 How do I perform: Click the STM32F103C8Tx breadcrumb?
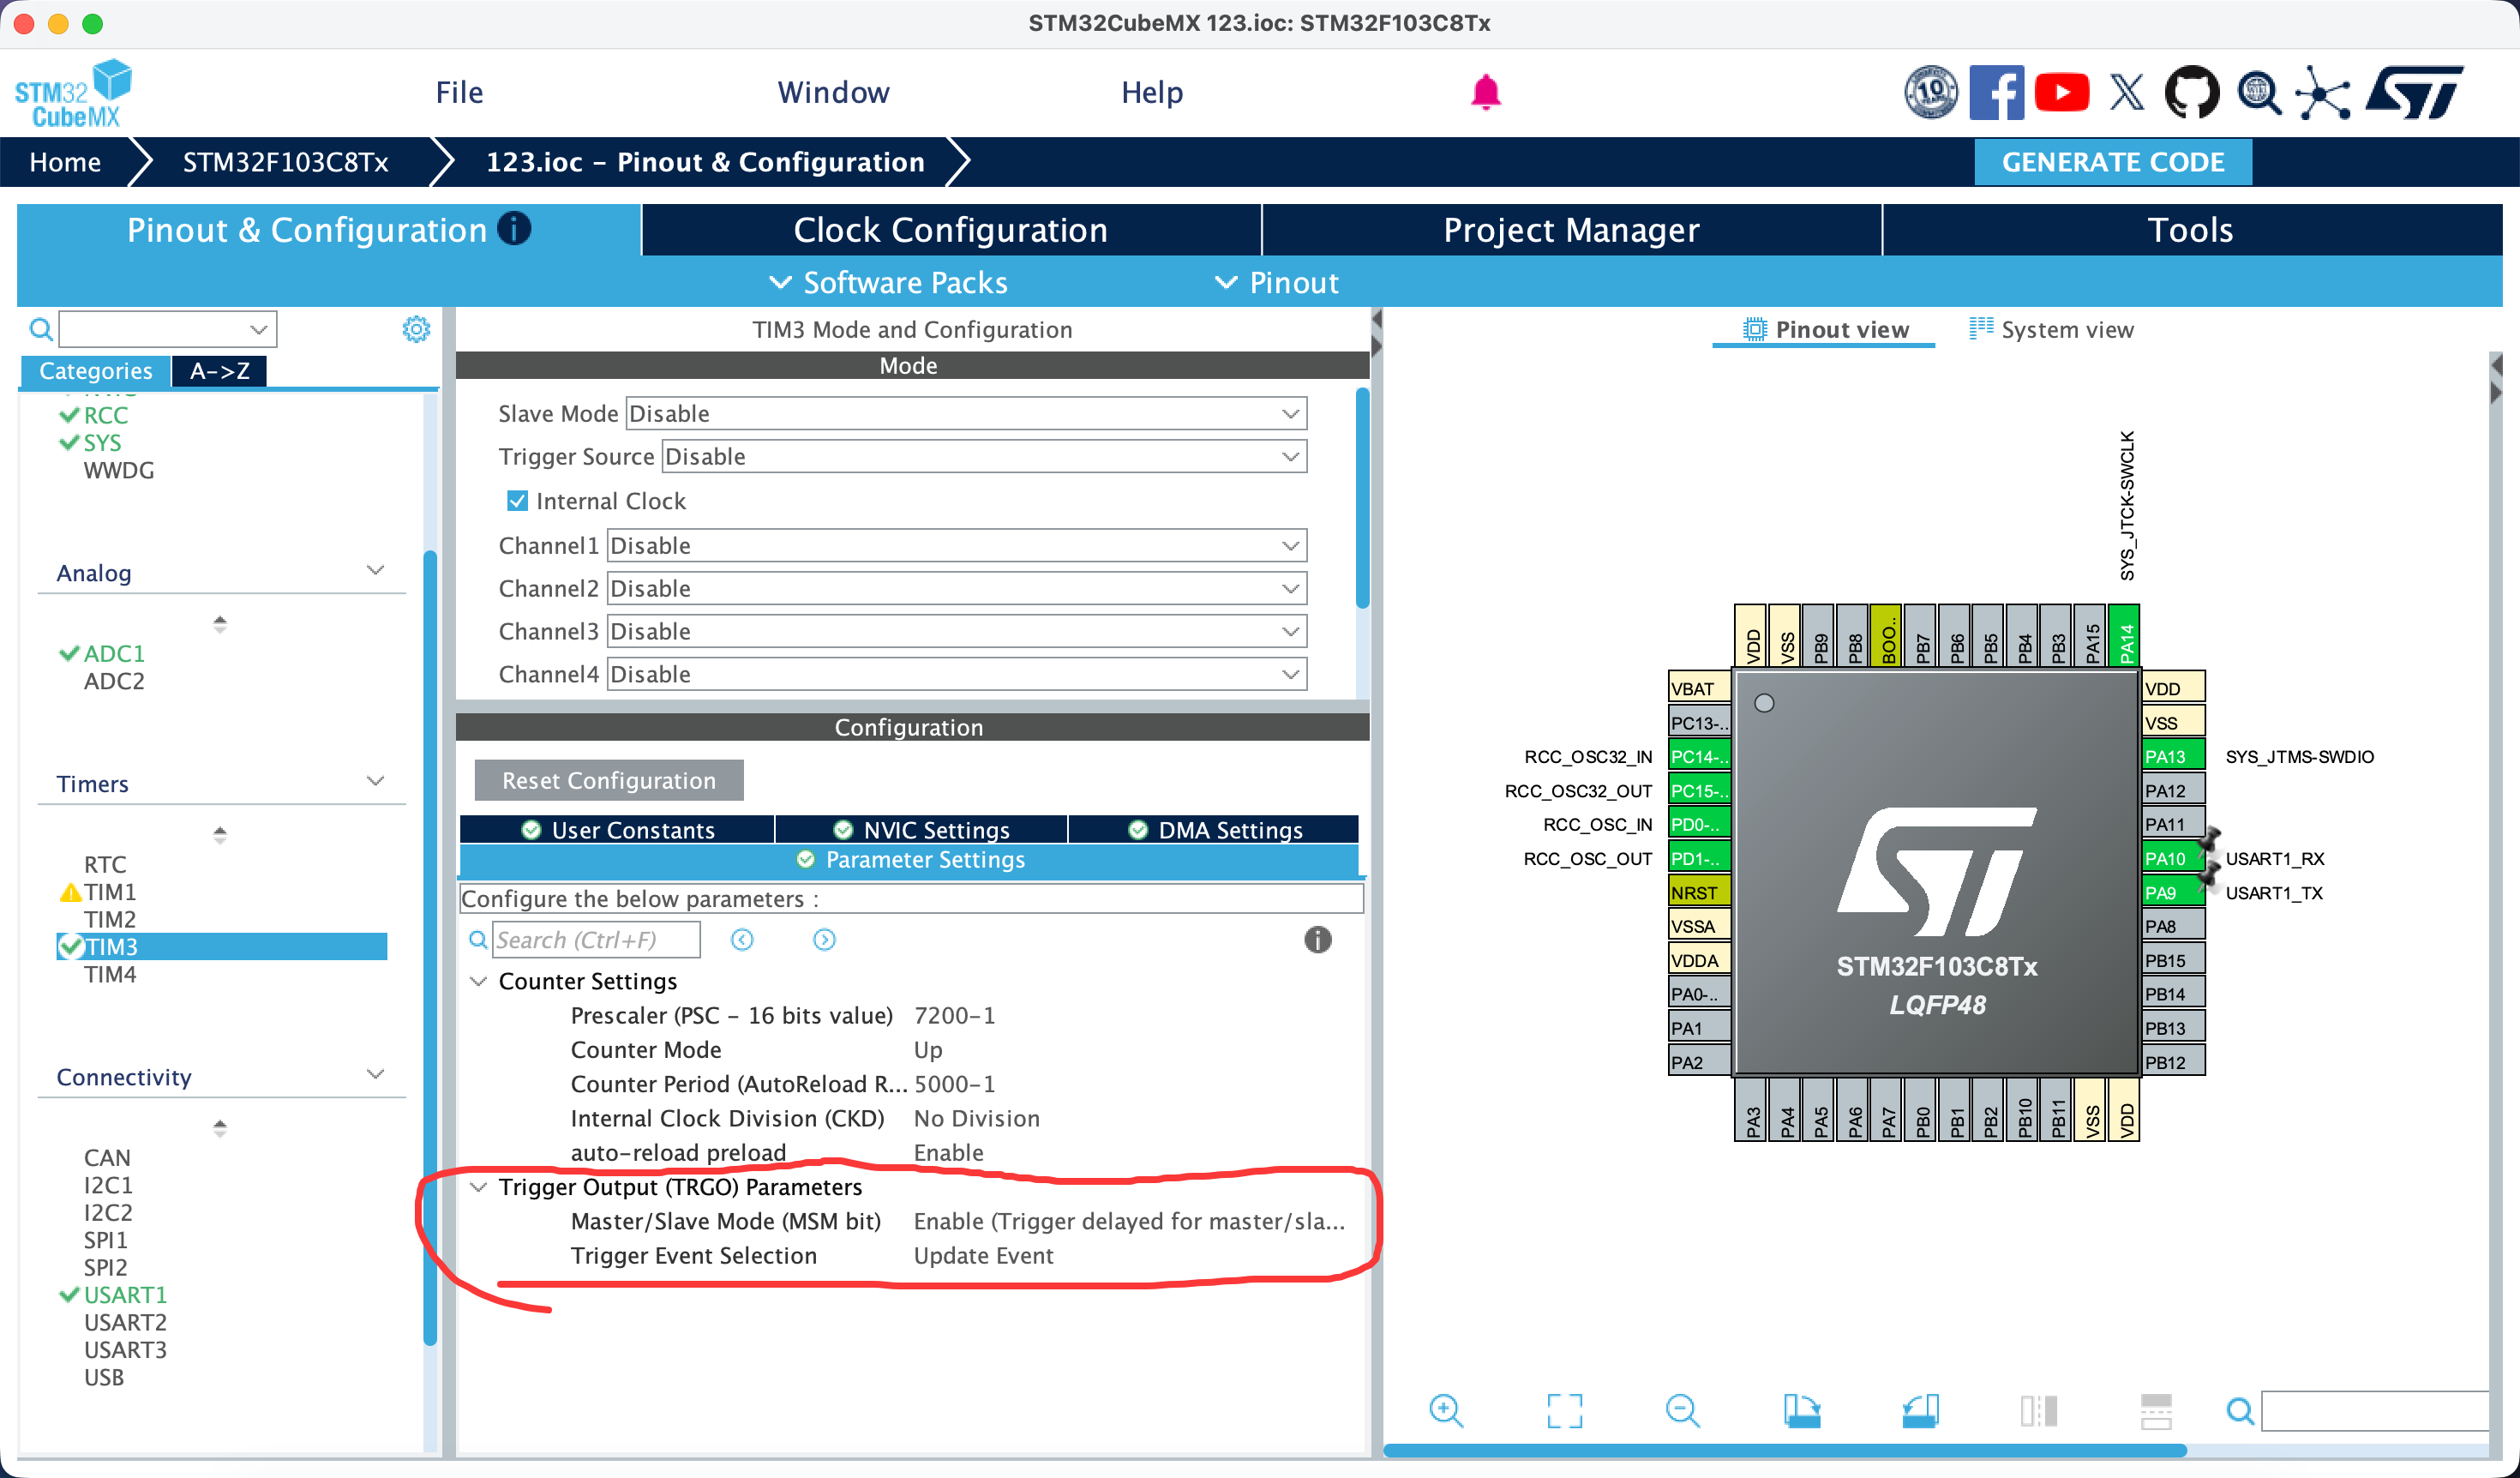(x=285, y=162)
